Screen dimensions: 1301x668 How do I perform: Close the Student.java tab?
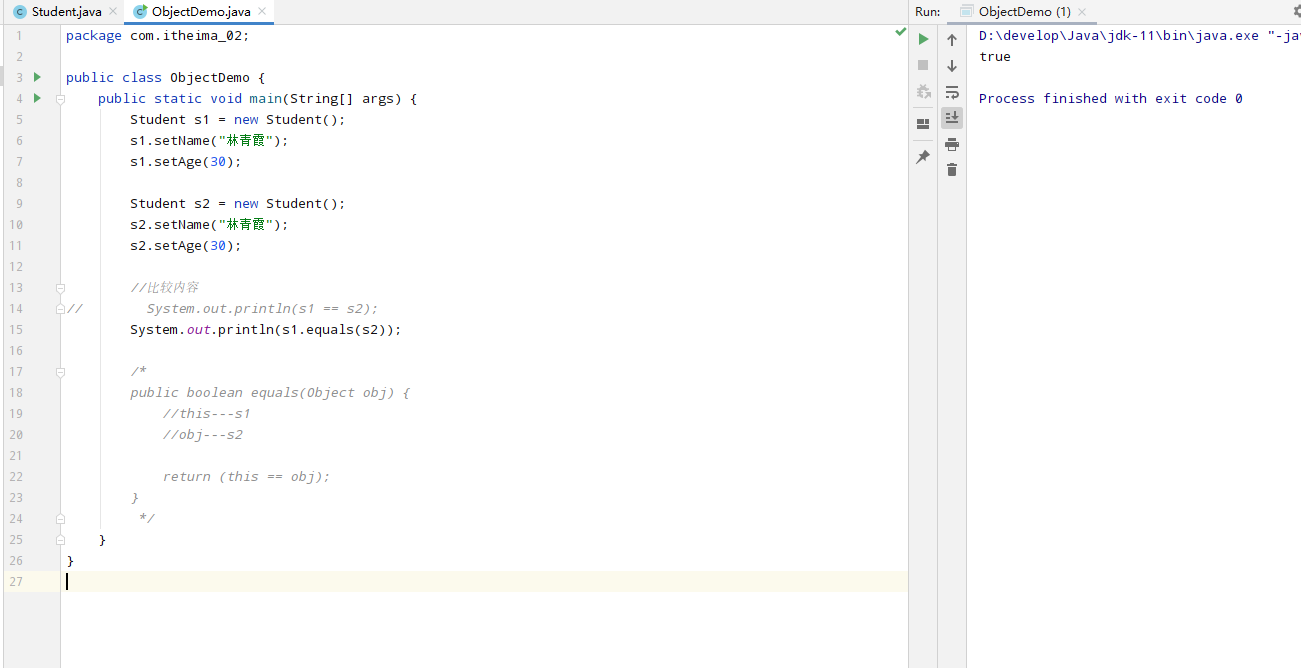coord(112,12)
